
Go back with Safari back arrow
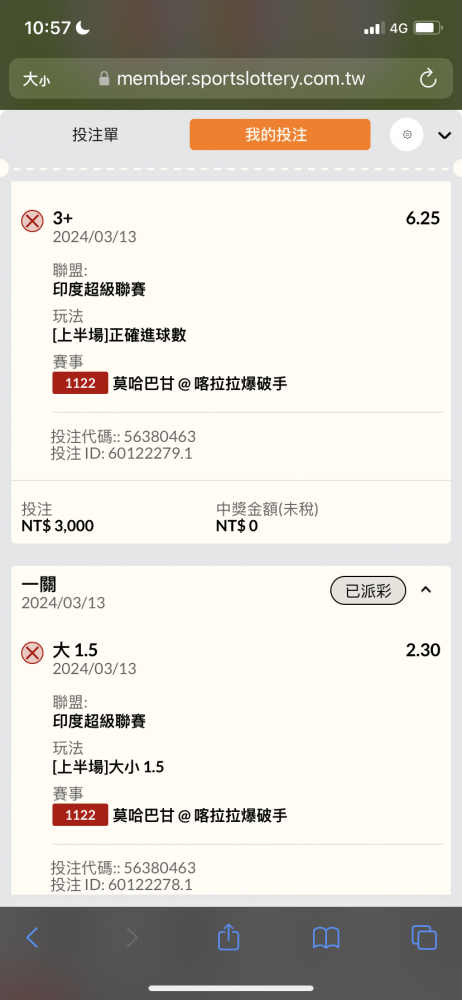32,937
